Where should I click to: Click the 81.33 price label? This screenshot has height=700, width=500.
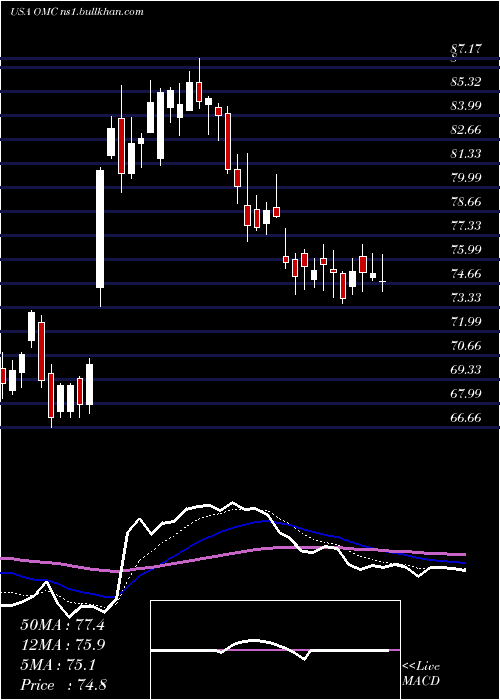[466, 154]
